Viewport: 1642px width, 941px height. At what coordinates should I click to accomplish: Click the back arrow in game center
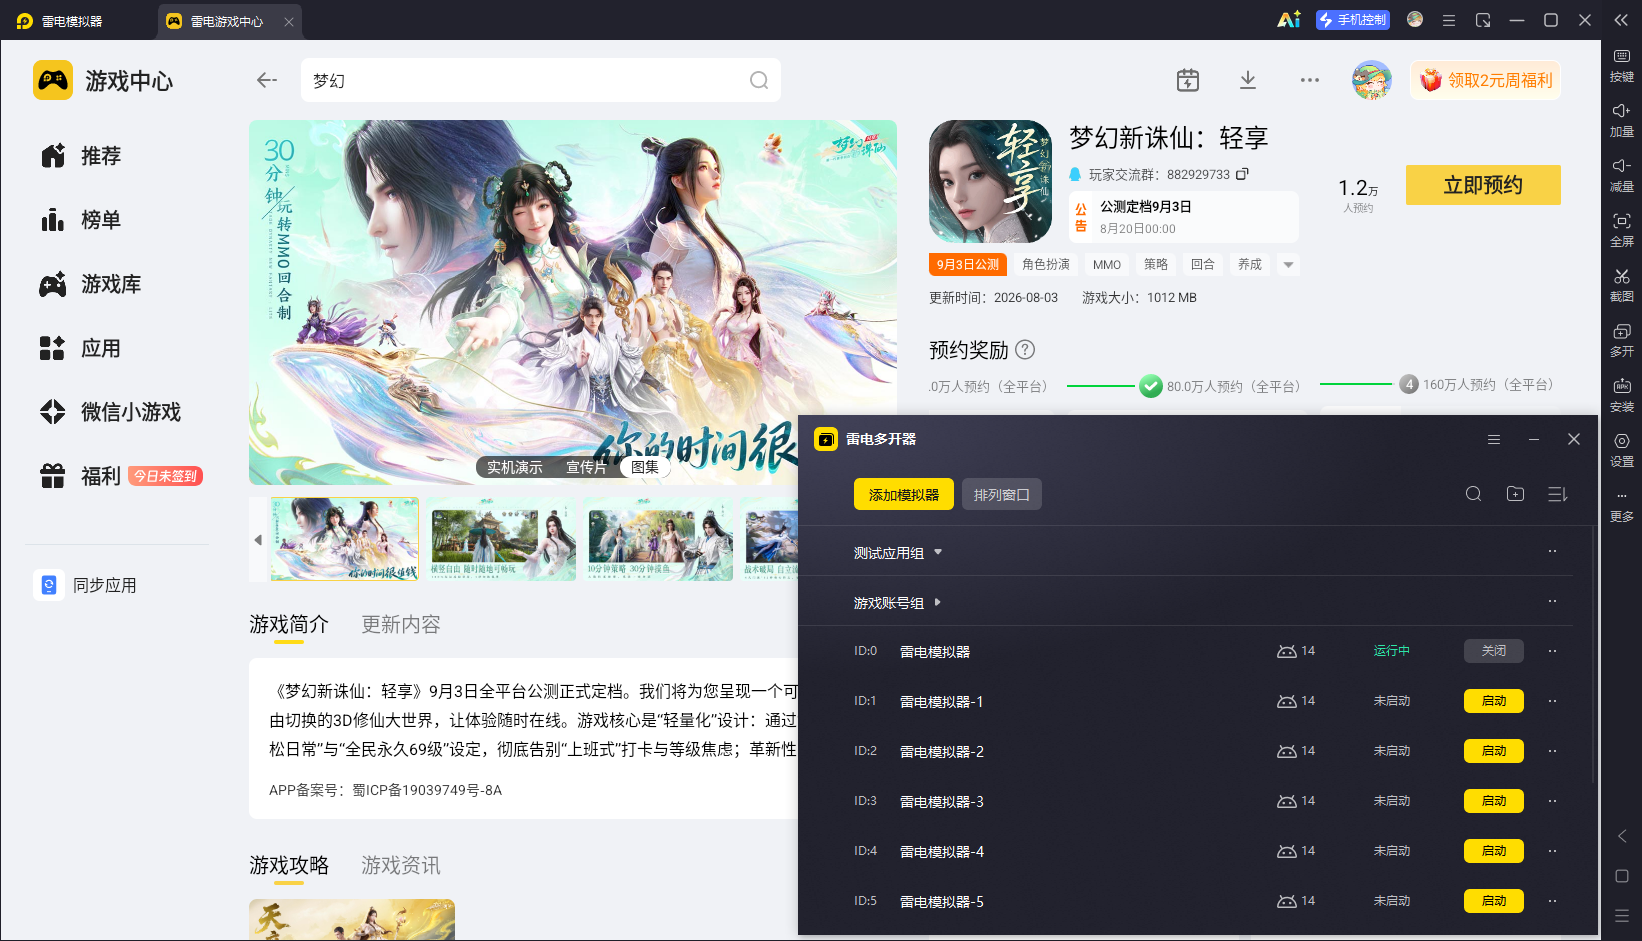266,80
